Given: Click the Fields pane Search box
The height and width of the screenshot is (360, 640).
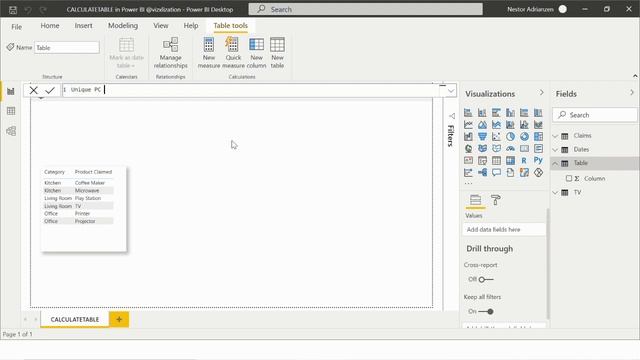Looking at the screenshot, I should [x=595, y=115].
